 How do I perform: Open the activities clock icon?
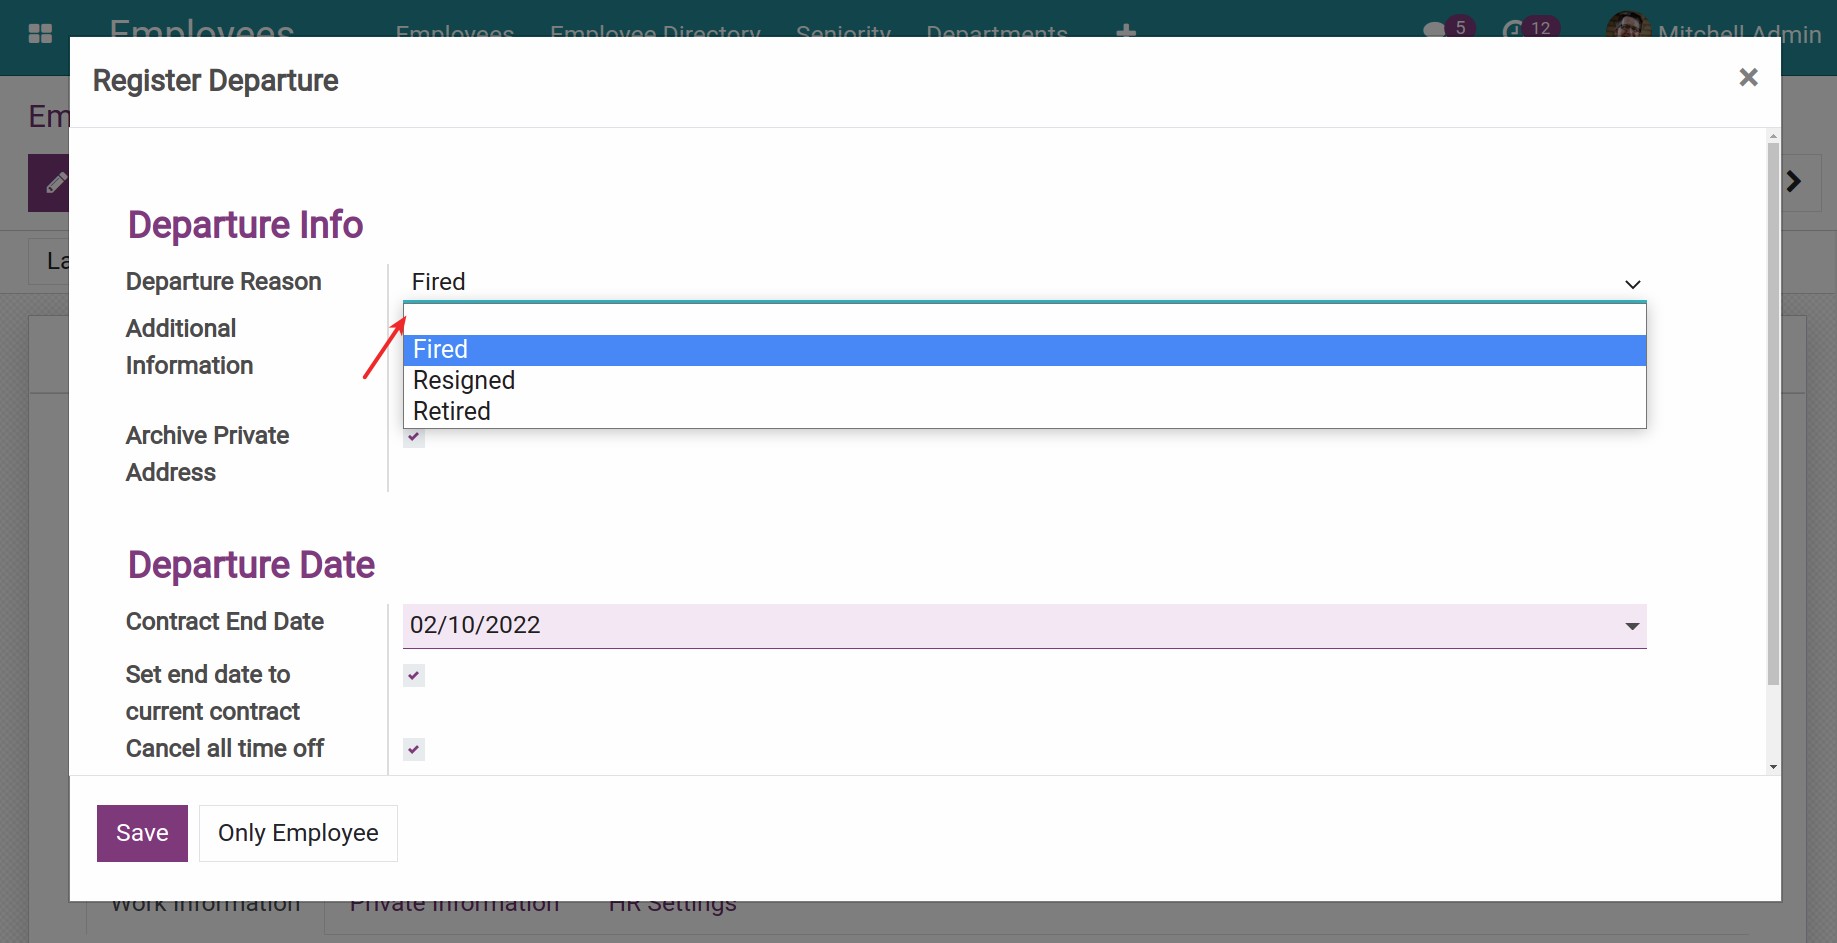tap(1513, 30)
